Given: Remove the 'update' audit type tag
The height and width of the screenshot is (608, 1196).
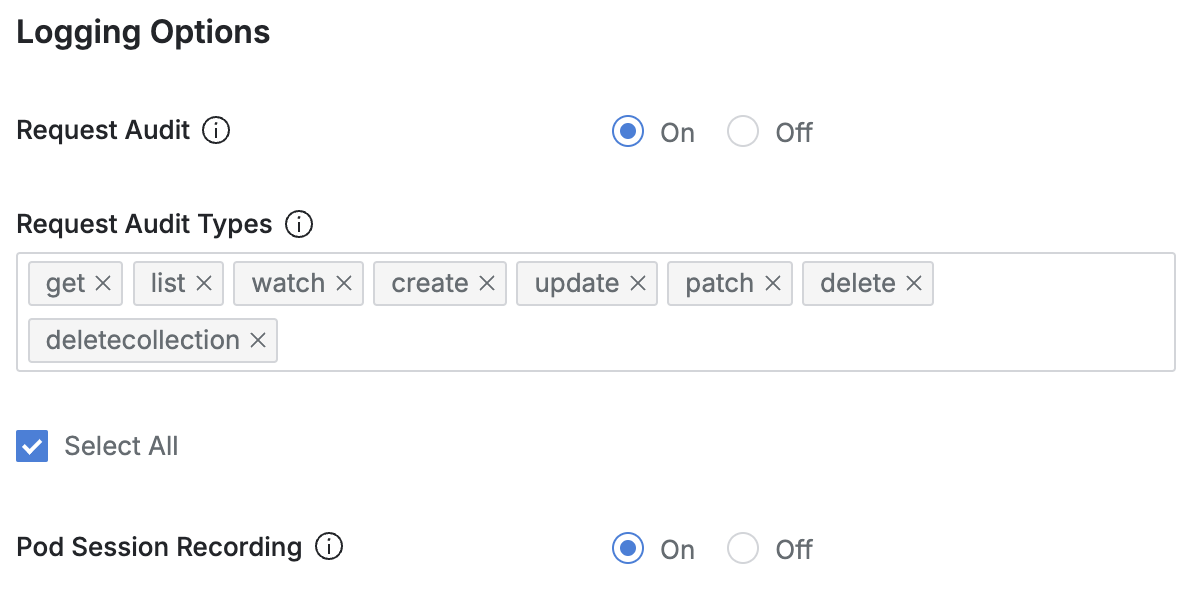Looking at the screenshot, I should tap(638, 284).
